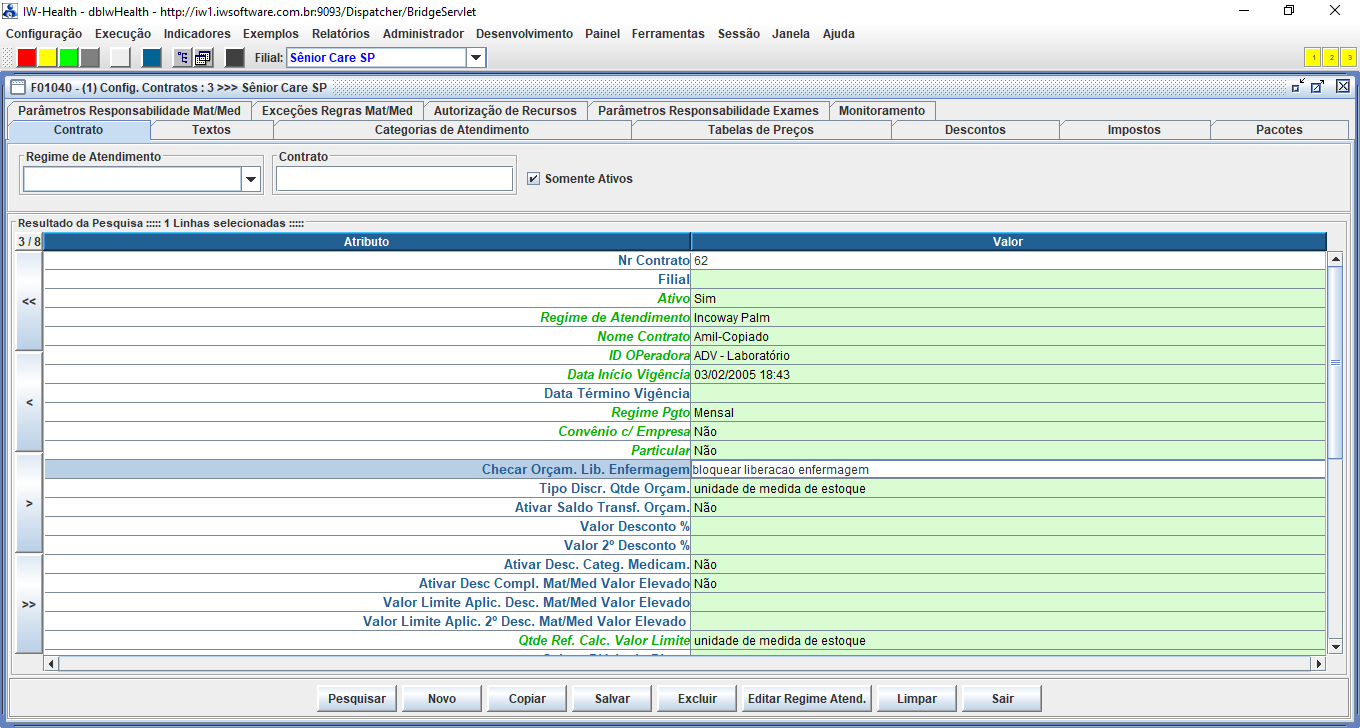Screen dimensions: 1360x728
Task: Open the Ferramentas menu
Action: (x=668, y=33)
